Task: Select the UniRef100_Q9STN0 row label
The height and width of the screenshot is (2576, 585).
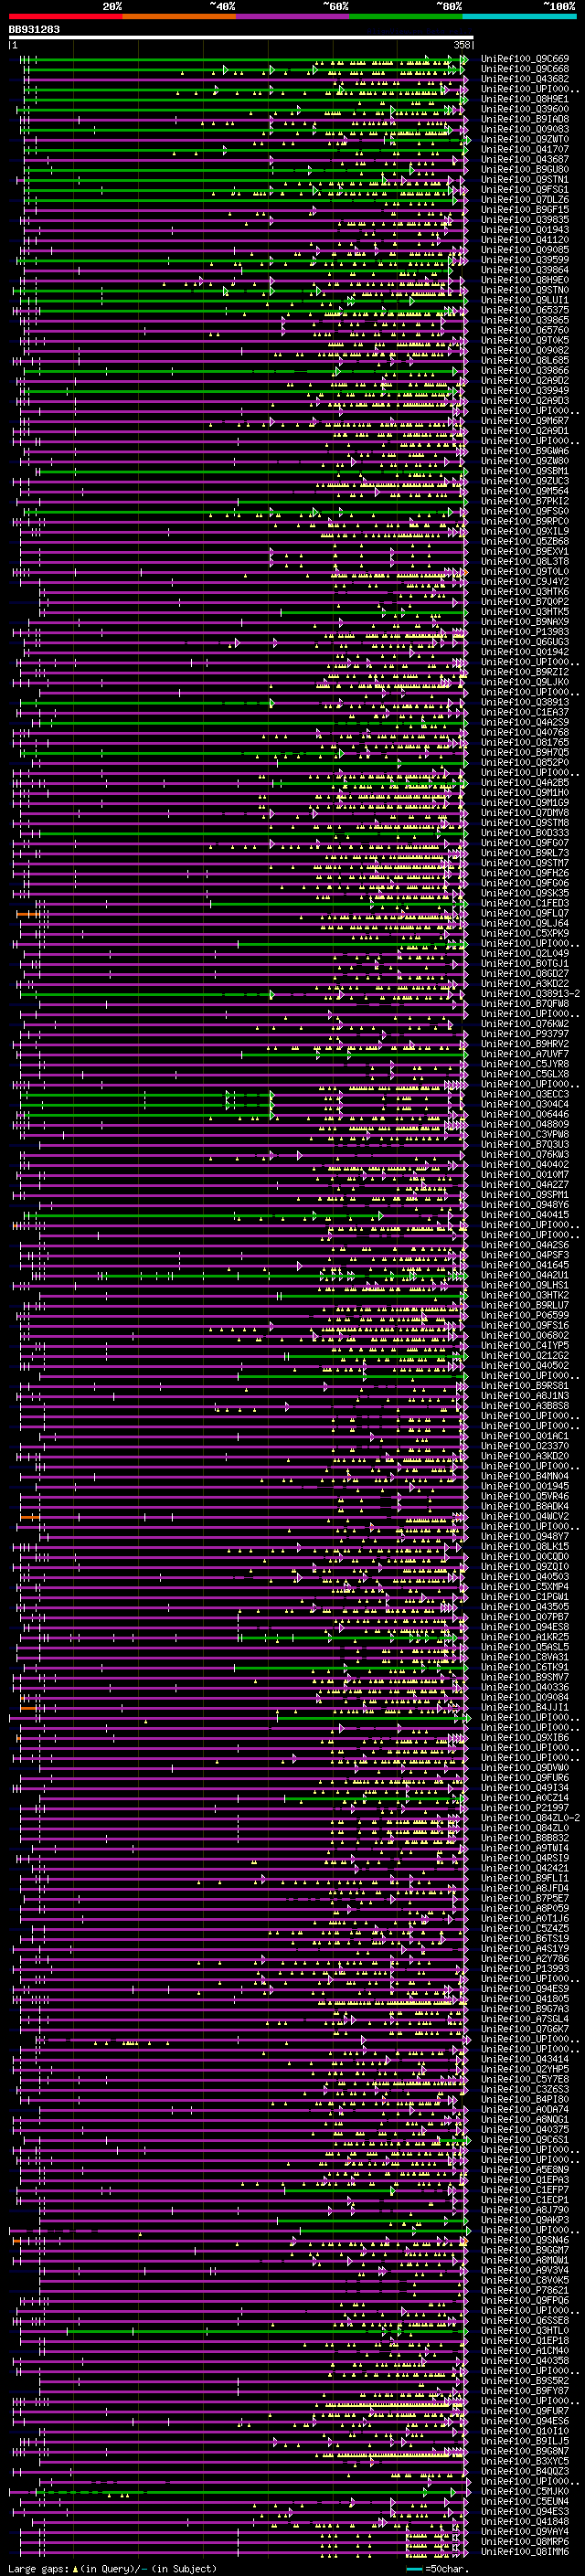Action: (525, 290)
